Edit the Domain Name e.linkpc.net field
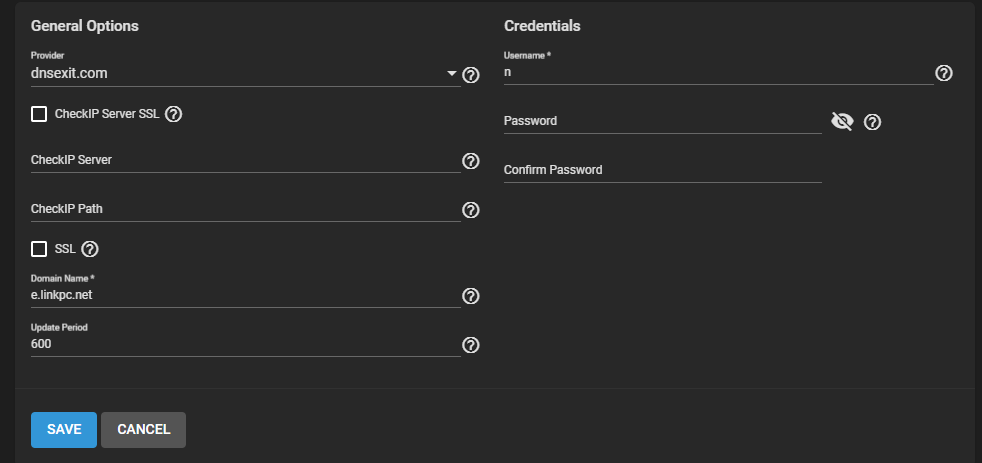Image resolution: width=982 pixels, height=463 pixels. (x=246, y=295)
